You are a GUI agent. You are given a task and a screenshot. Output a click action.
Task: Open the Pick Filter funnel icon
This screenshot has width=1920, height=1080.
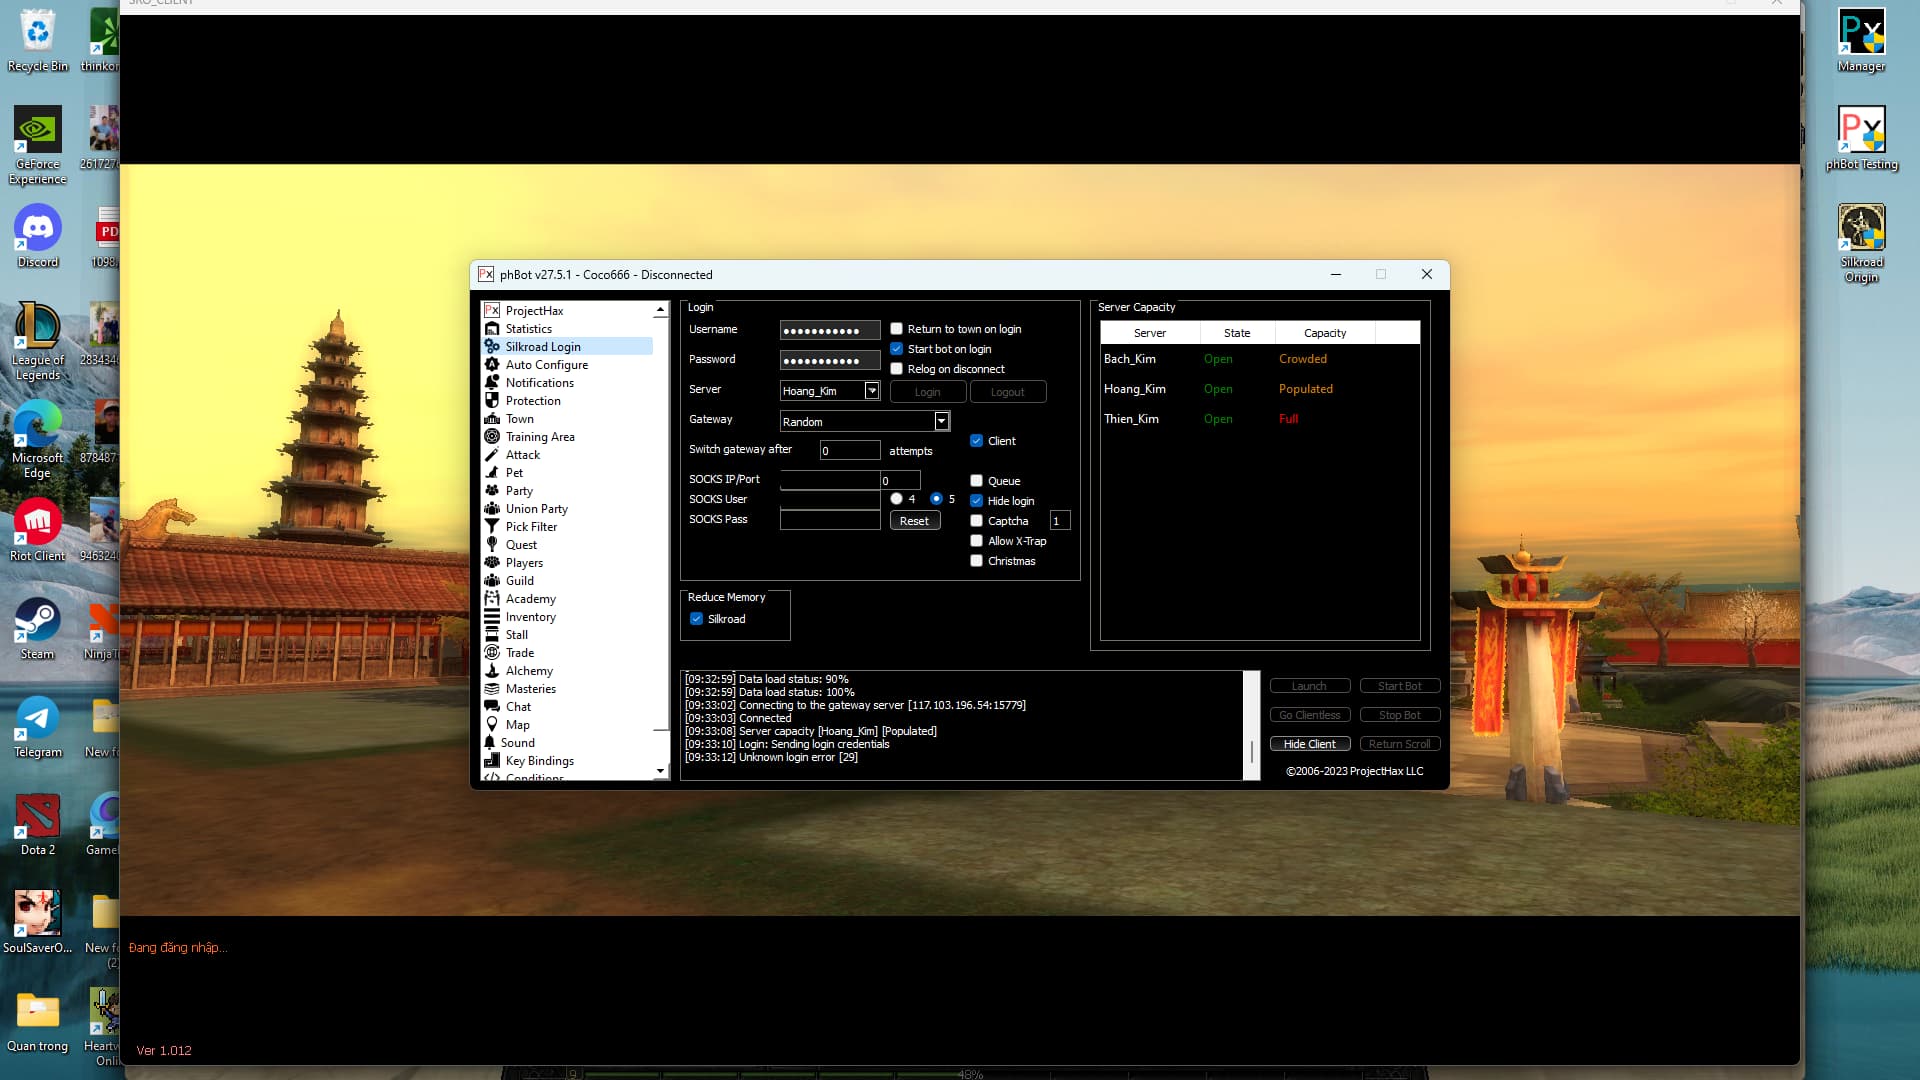[x=492, y=527]
